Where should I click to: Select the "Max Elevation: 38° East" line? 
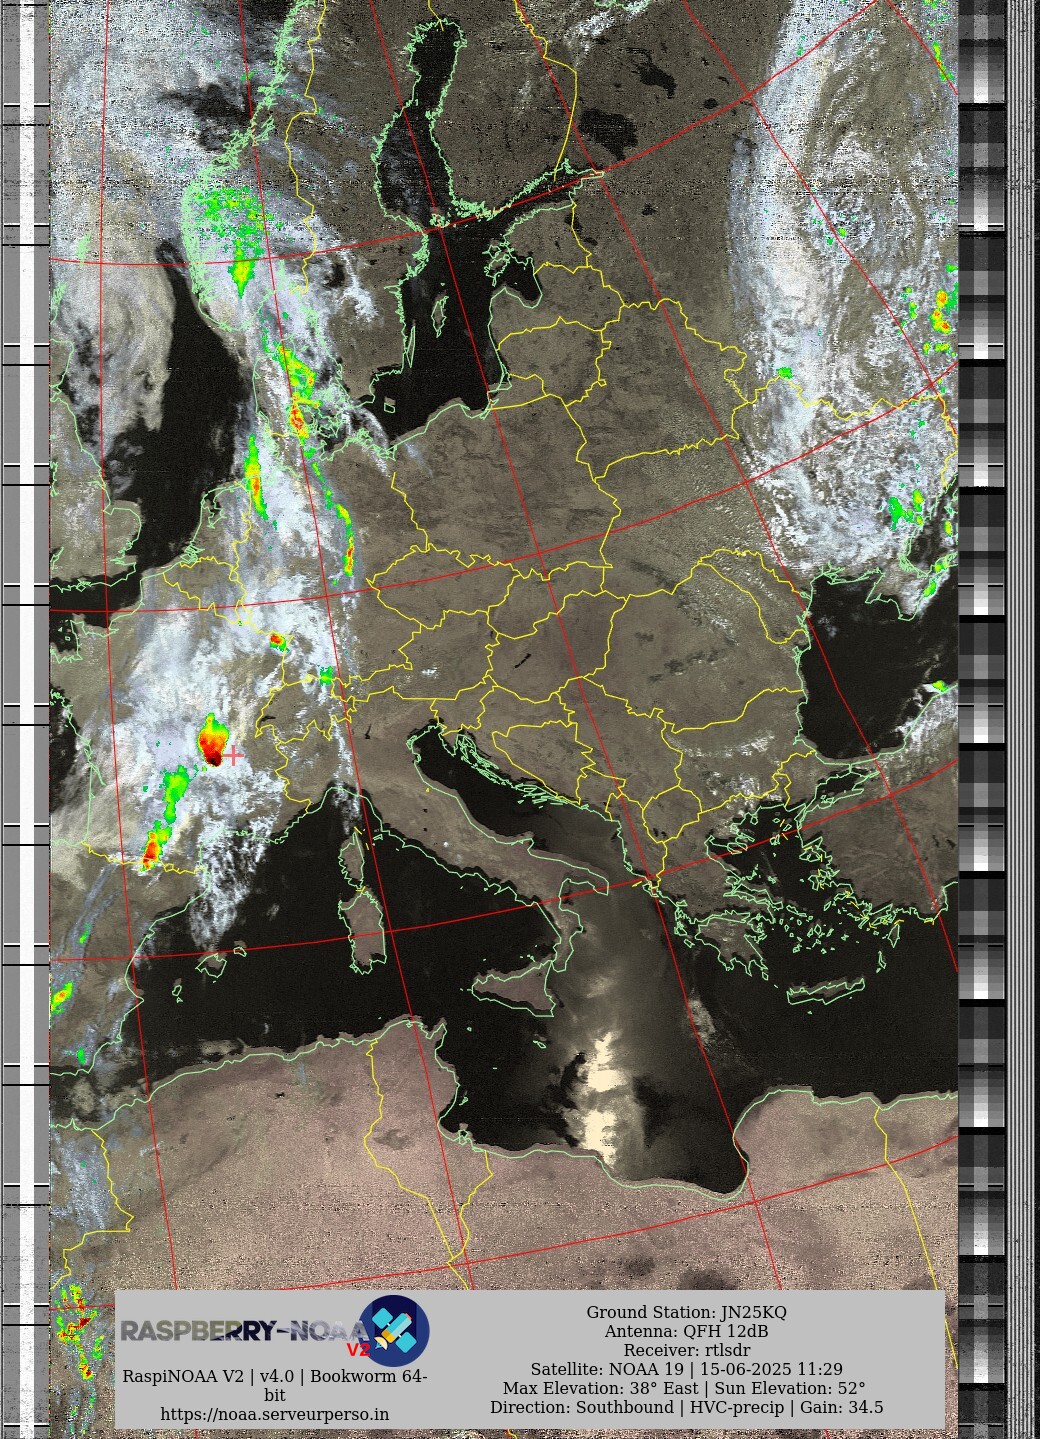[x=601, y=1388]
